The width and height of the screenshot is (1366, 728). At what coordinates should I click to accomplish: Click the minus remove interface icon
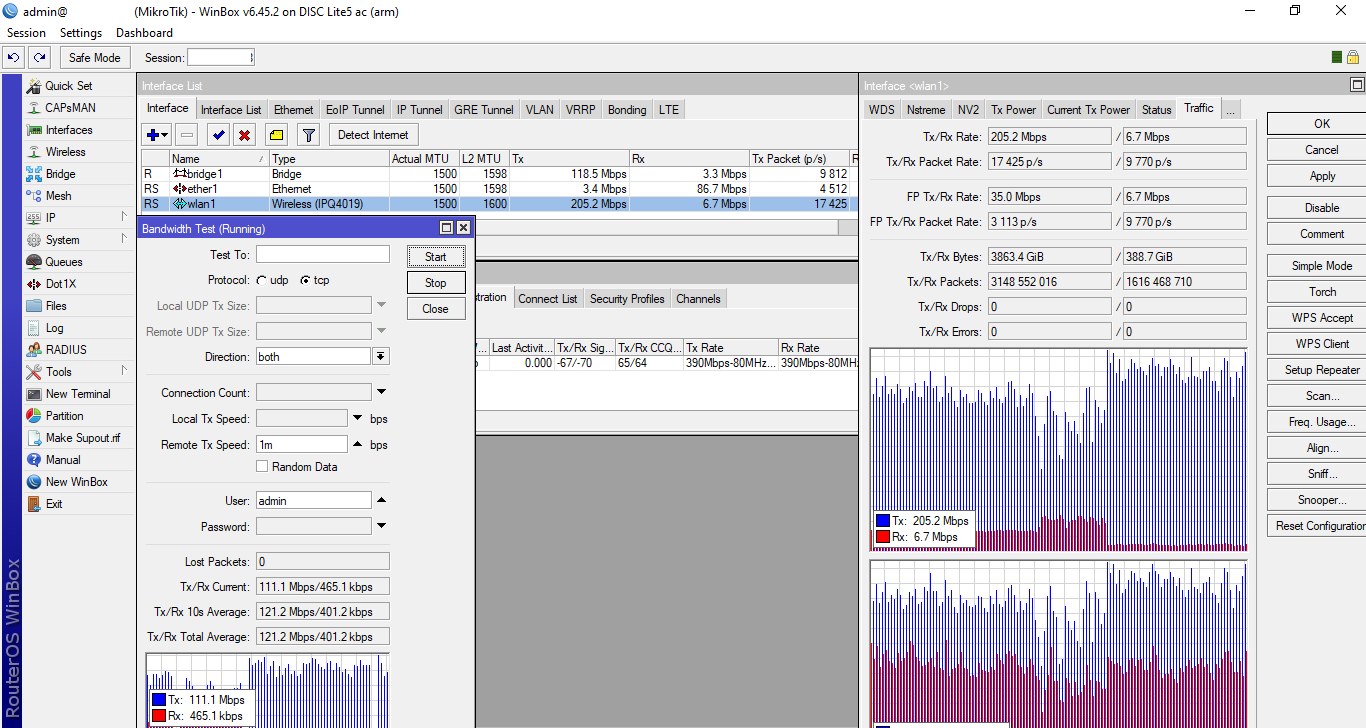click(186, 135)
